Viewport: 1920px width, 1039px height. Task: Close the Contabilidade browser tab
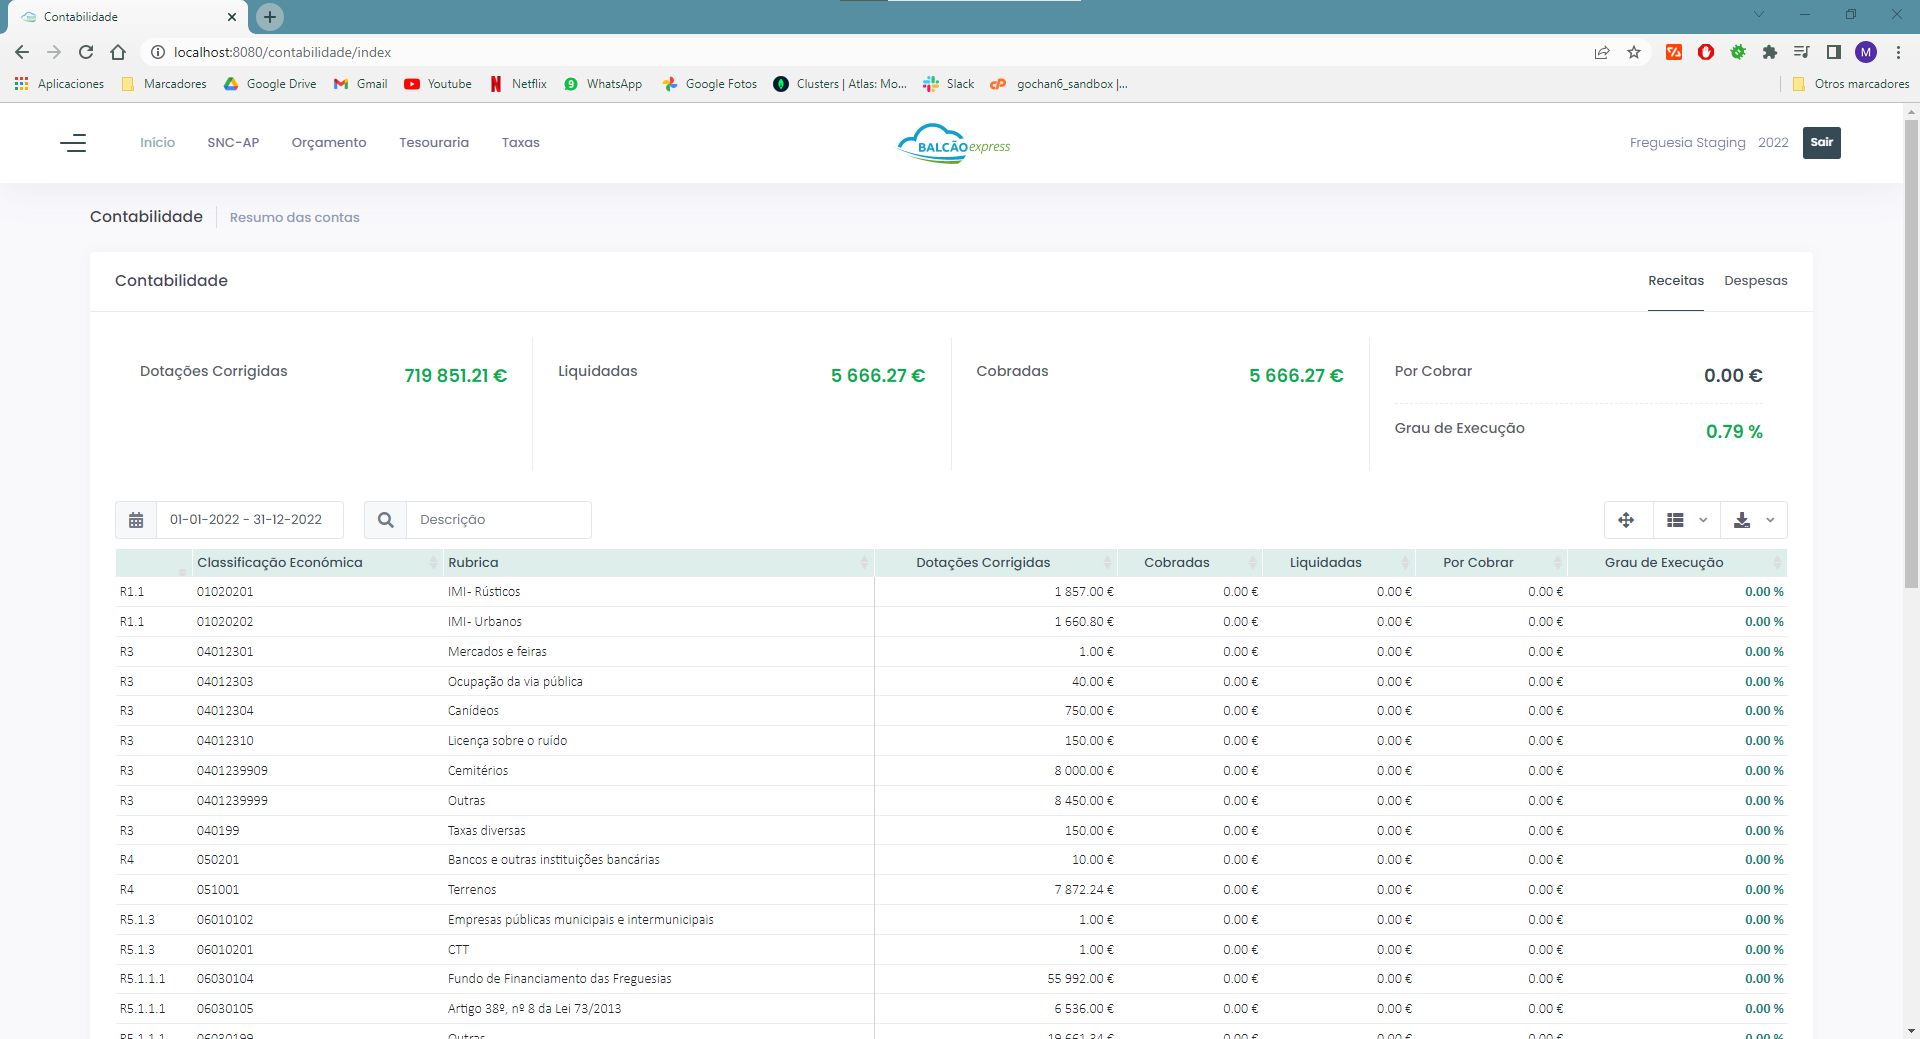[232, 17]
